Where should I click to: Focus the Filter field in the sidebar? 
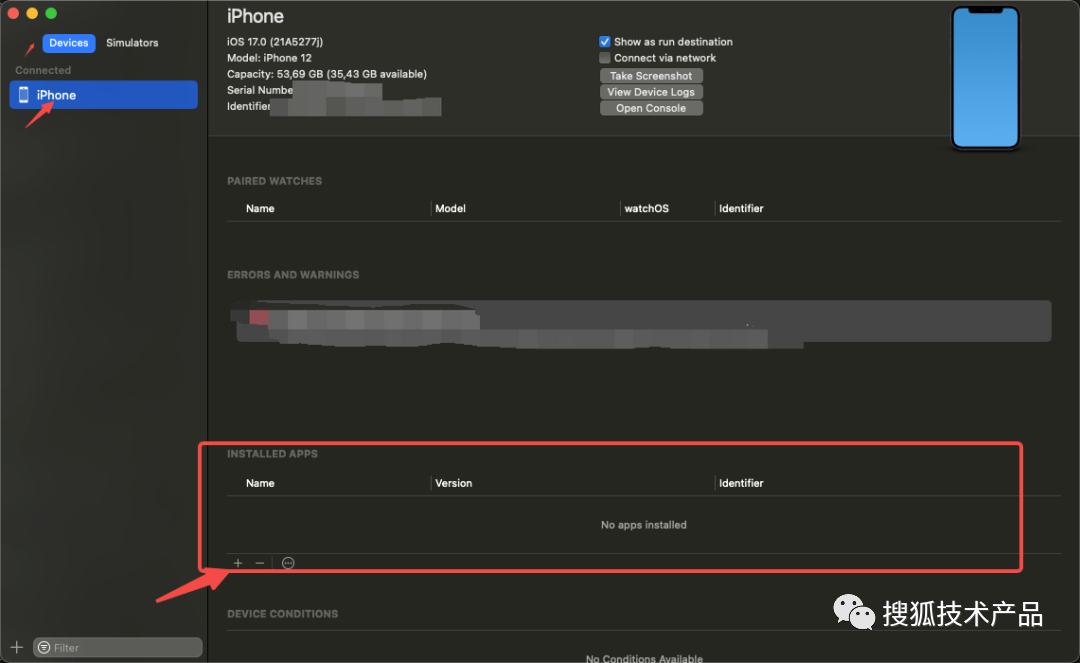click(118, 647)
